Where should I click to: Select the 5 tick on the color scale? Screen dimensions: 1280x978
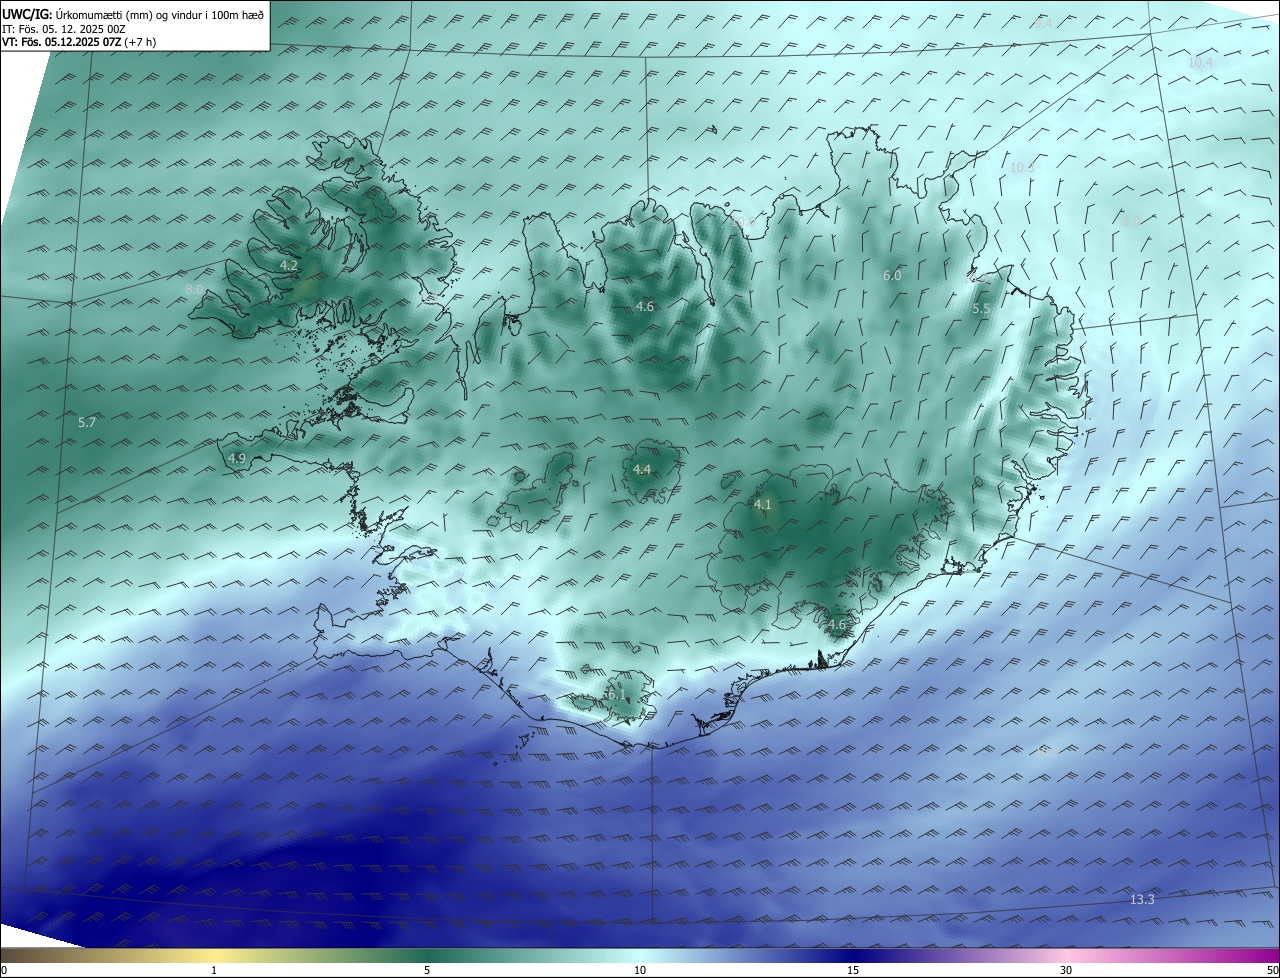coord(427,970)
